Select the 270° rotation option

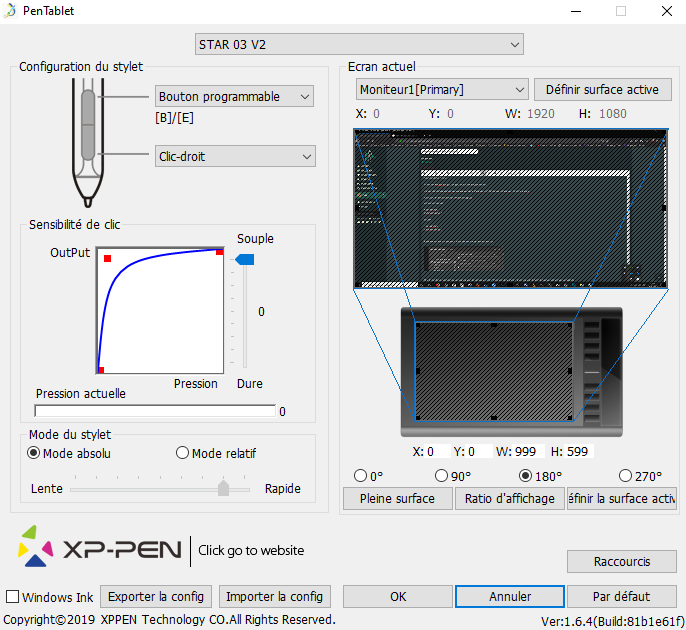[x=626, y=476]
